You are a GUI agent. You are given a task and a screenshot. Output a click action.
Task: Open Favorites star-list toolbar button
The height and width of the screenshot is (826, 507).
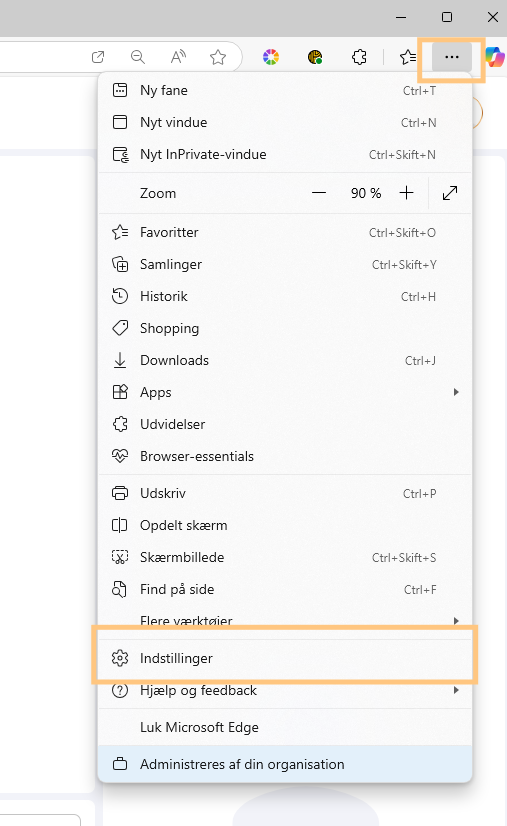point(407,57)
